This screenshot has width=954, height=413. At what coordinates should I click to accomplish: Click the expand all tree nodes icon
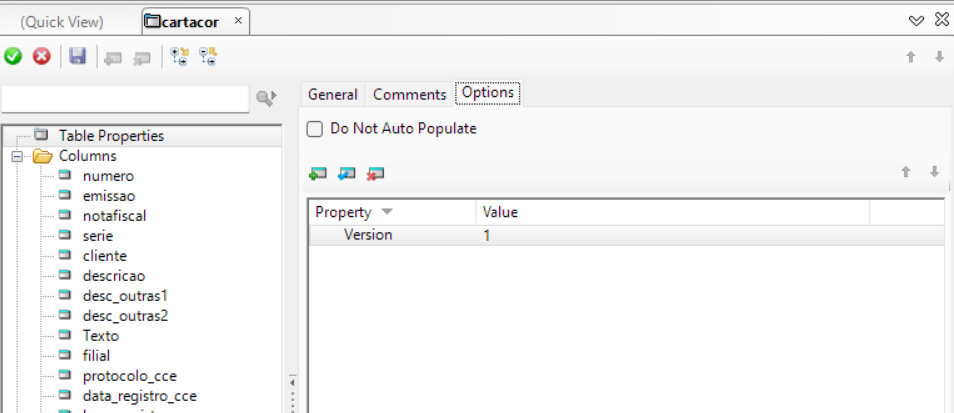click(x=179, y=57)
